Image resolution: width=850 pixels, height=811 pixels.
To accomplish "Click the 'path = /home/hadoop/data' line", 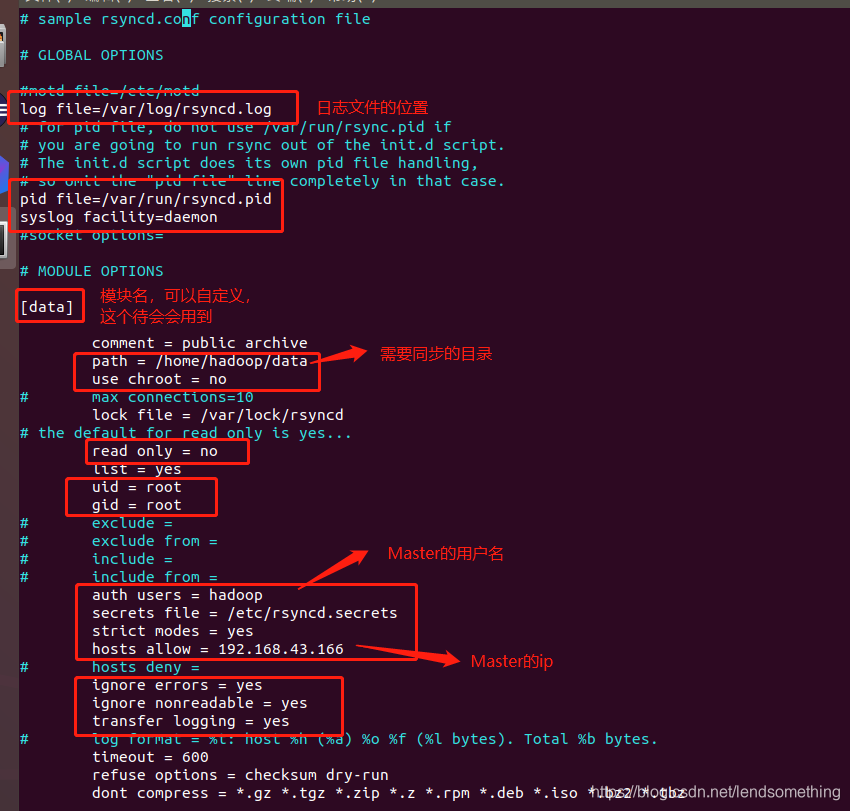I will 199,361.
